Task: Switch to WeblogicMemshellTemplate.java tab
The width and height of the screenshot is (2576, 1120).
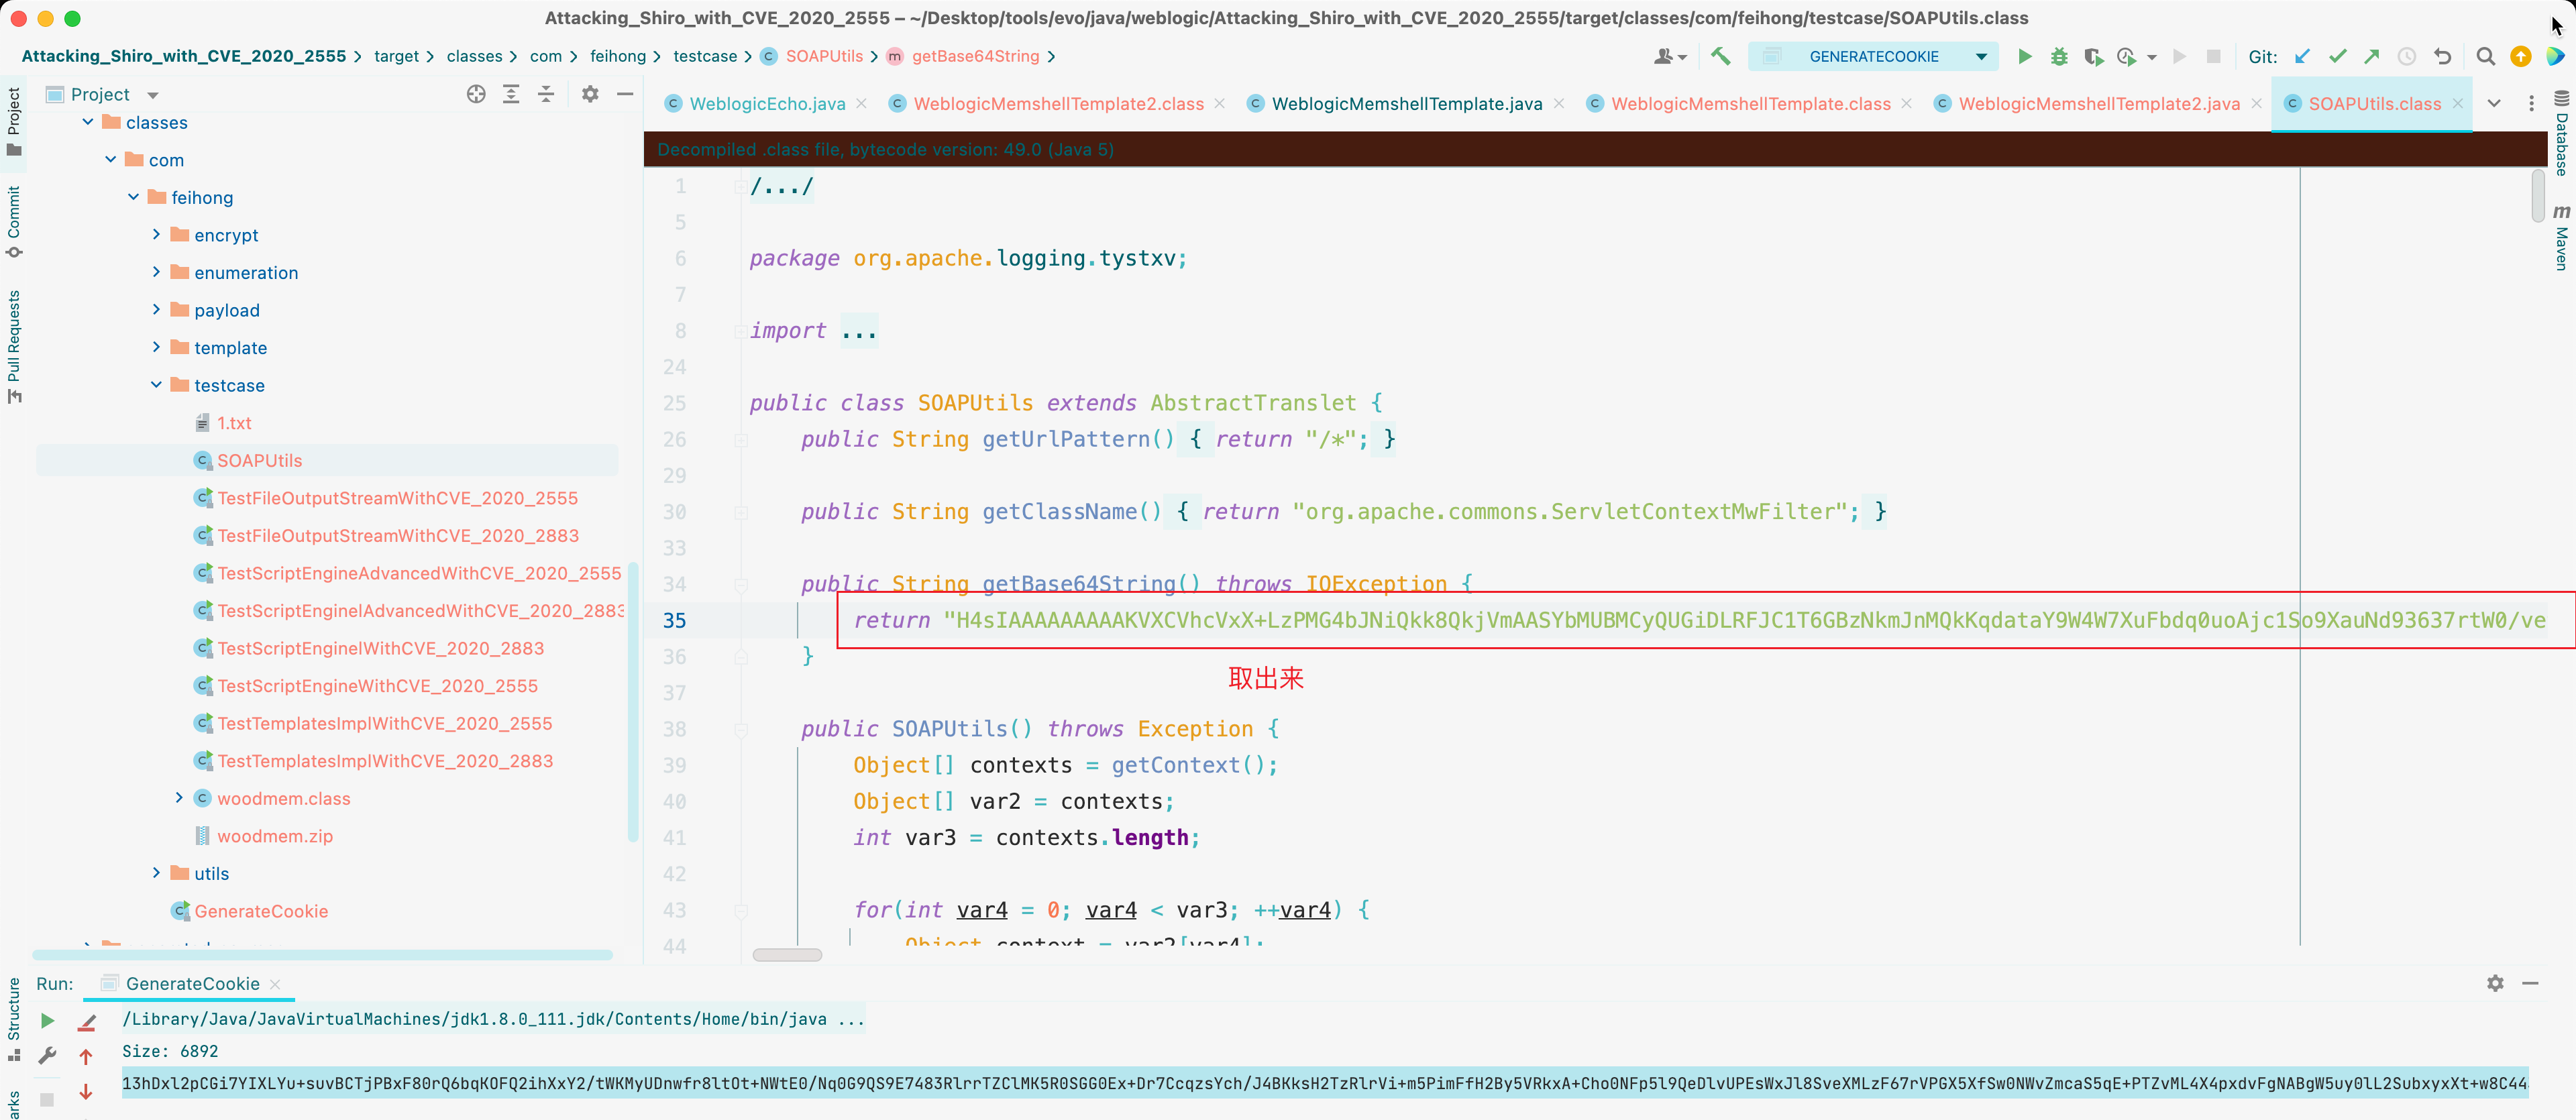Action: (1406, 104)
